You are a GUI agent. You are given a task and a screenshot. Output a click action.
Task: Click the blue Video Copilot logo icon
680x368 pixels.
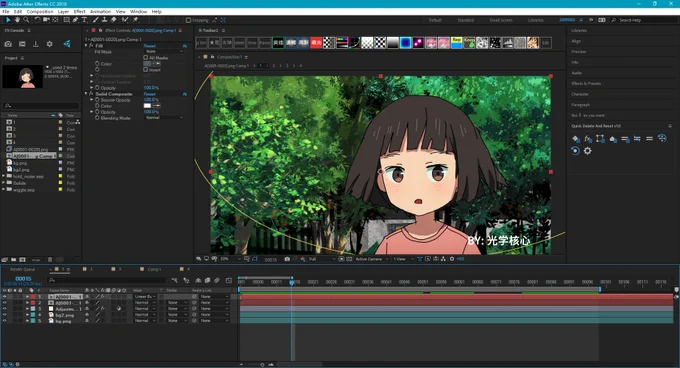point(67,43)
